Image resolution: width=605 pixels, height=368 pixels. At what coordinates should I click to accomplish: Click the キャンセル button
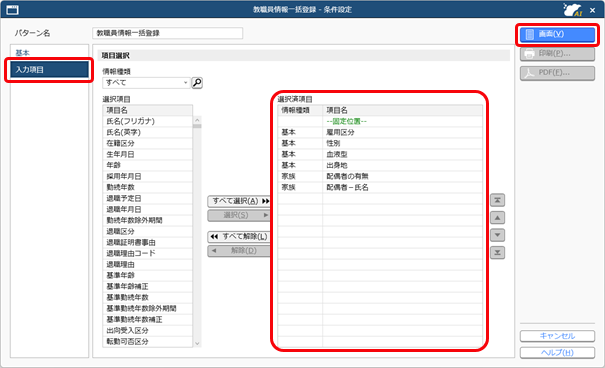coord(557,336)
